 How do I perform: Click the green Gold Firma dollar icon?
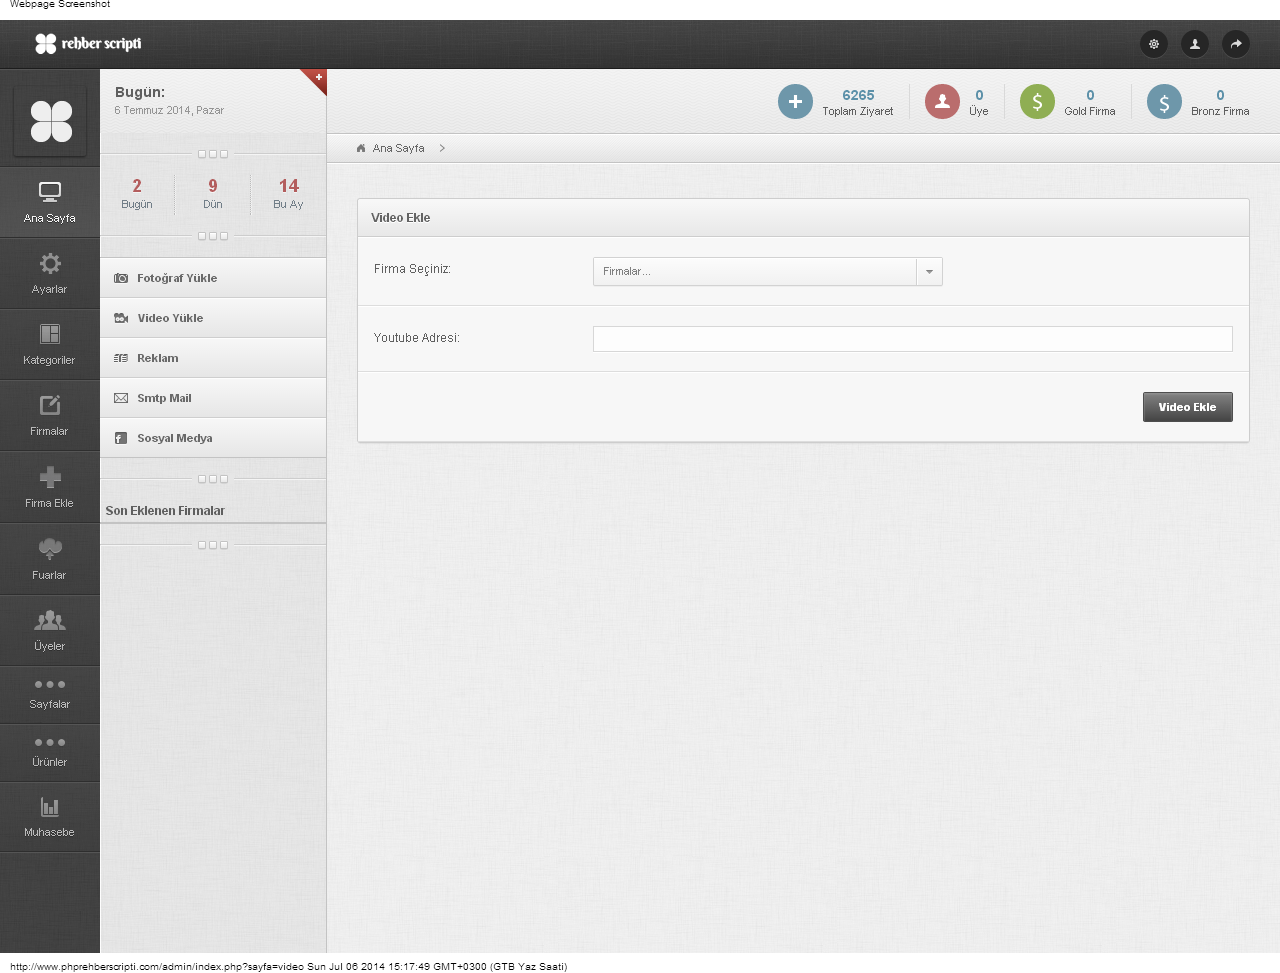pyautogui.click(x=1037, y=101)
